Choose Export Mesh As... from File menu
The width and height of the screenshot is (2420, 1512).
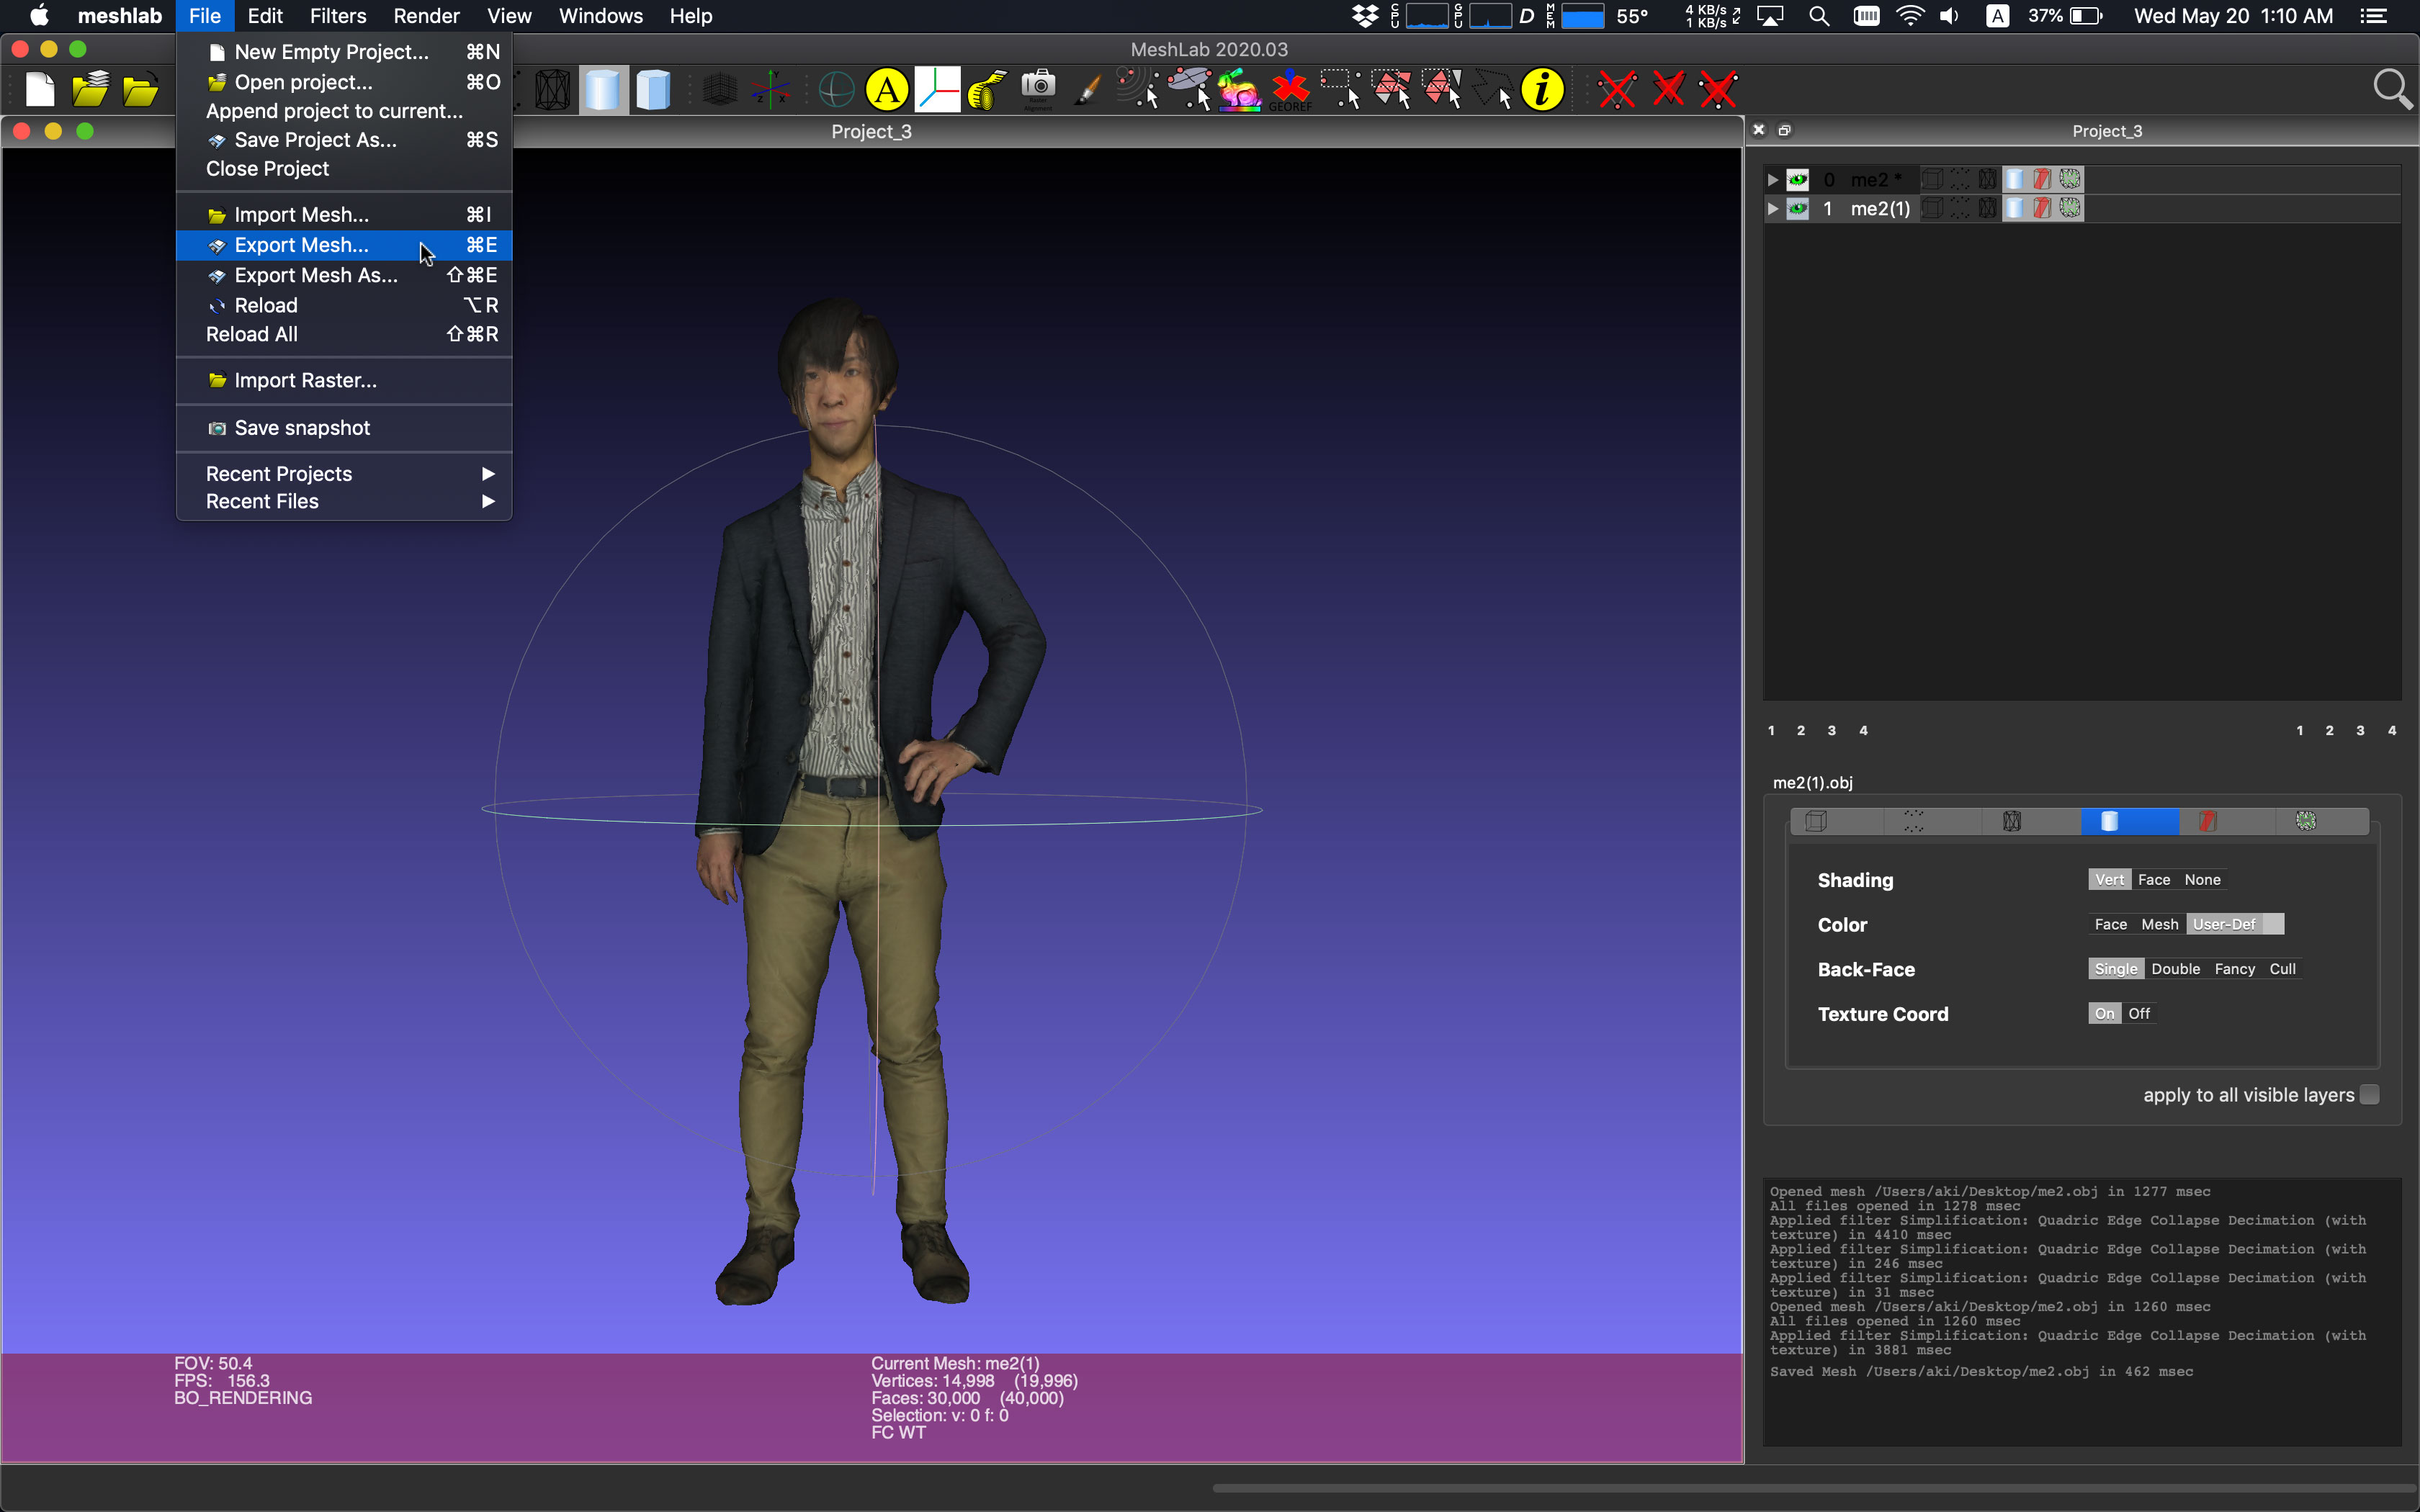[316, 275]
